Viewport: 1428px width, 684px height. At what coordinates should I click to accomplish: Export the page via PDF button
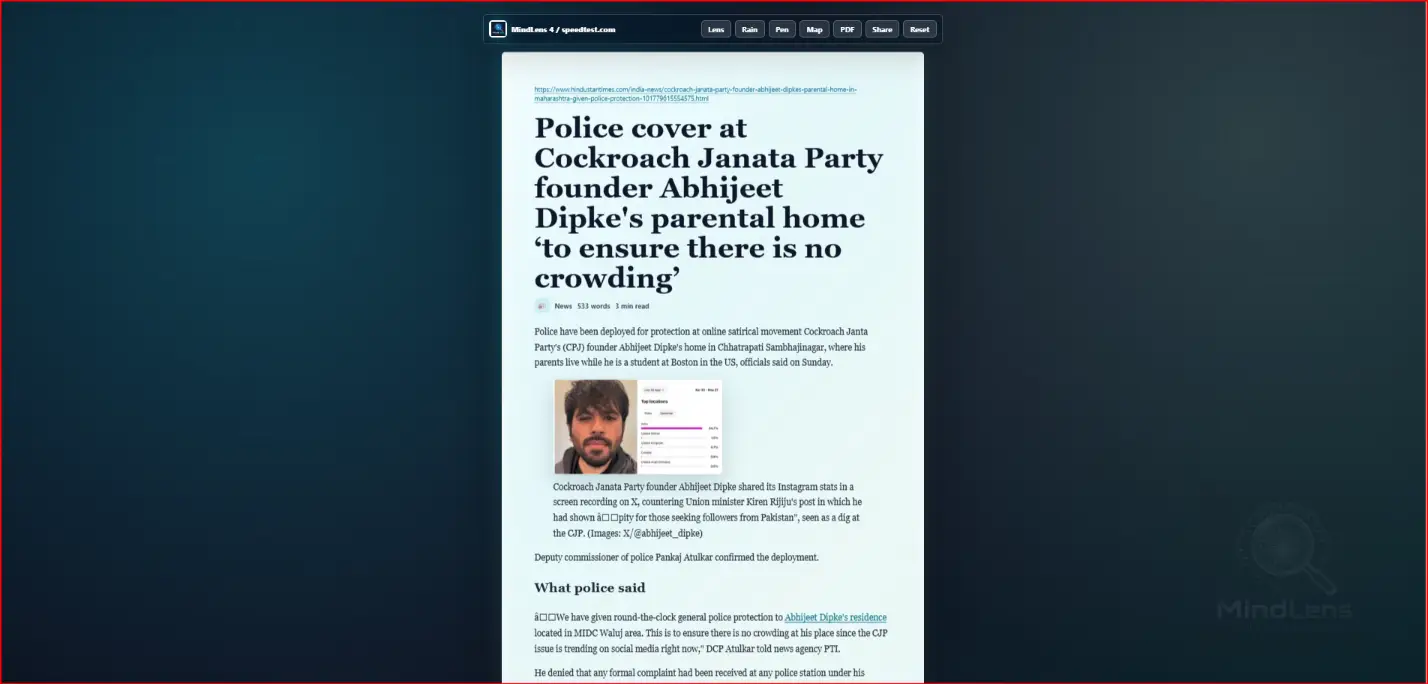[x=848, y=29]
